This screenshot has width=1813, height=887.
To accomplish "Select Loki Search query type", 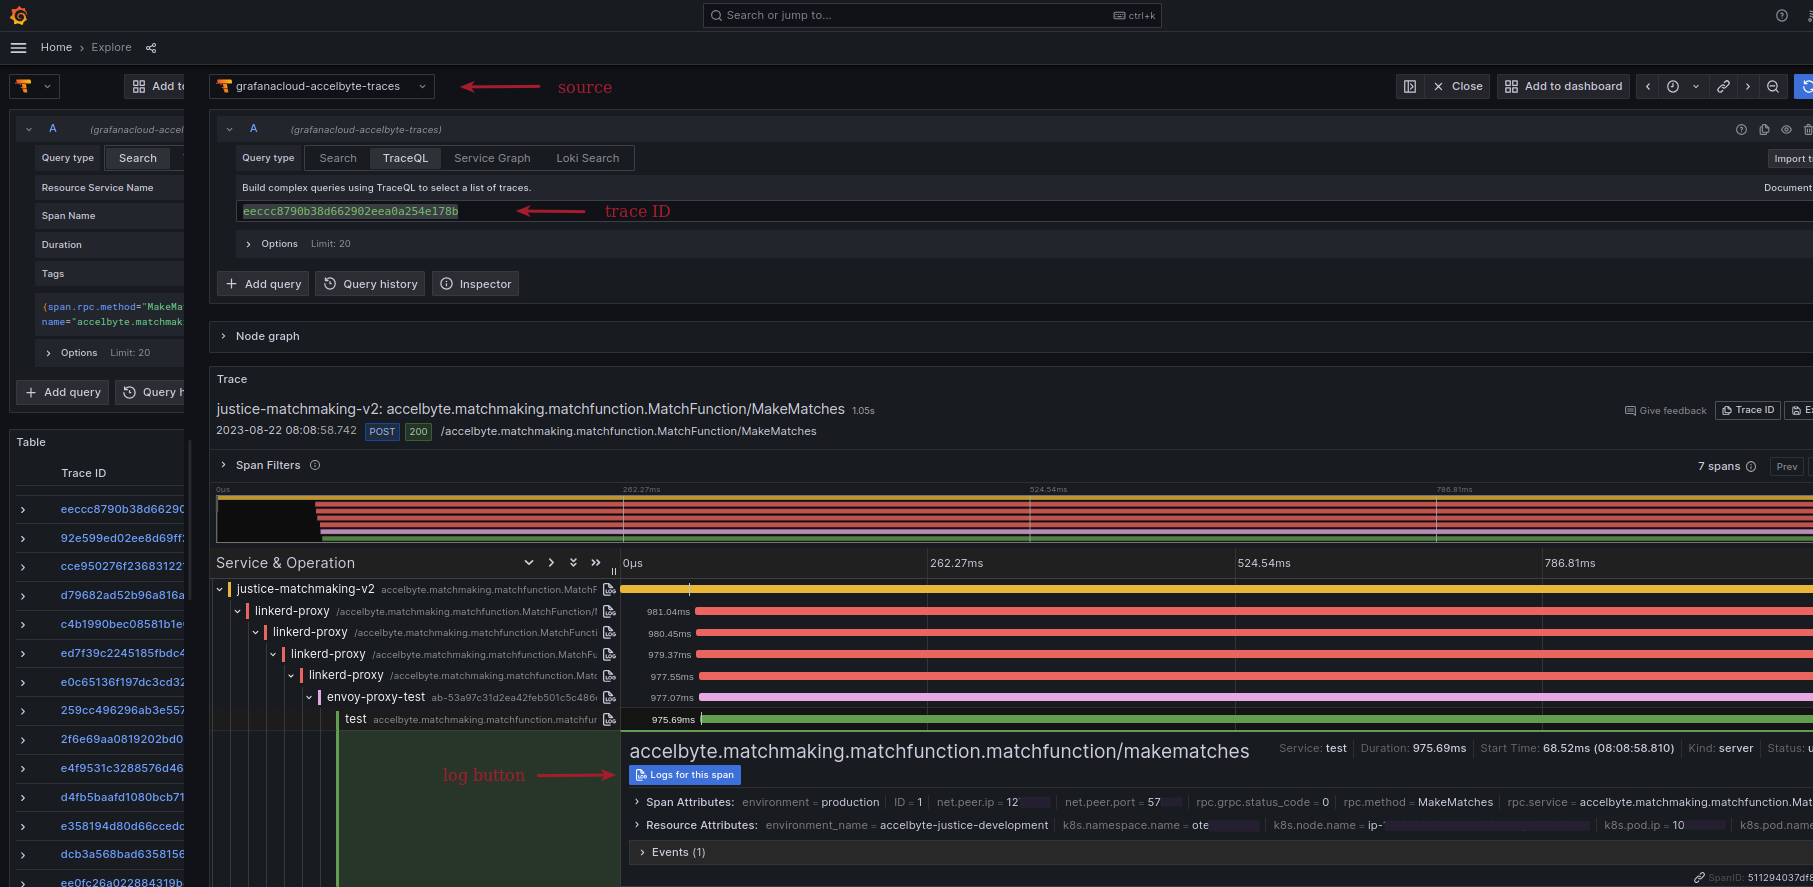I will pos(588,158).
